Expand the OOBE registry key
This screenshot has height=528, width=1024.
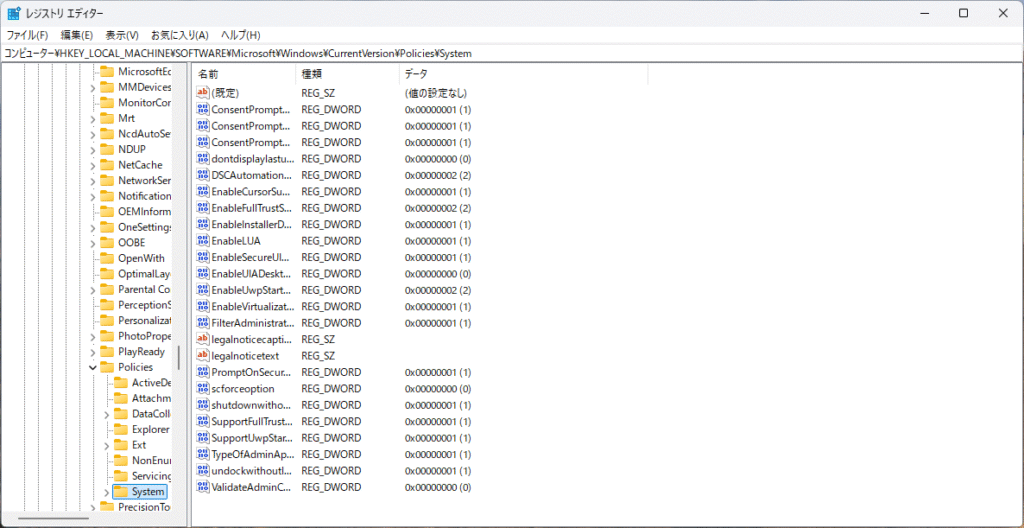click(93, 243)
